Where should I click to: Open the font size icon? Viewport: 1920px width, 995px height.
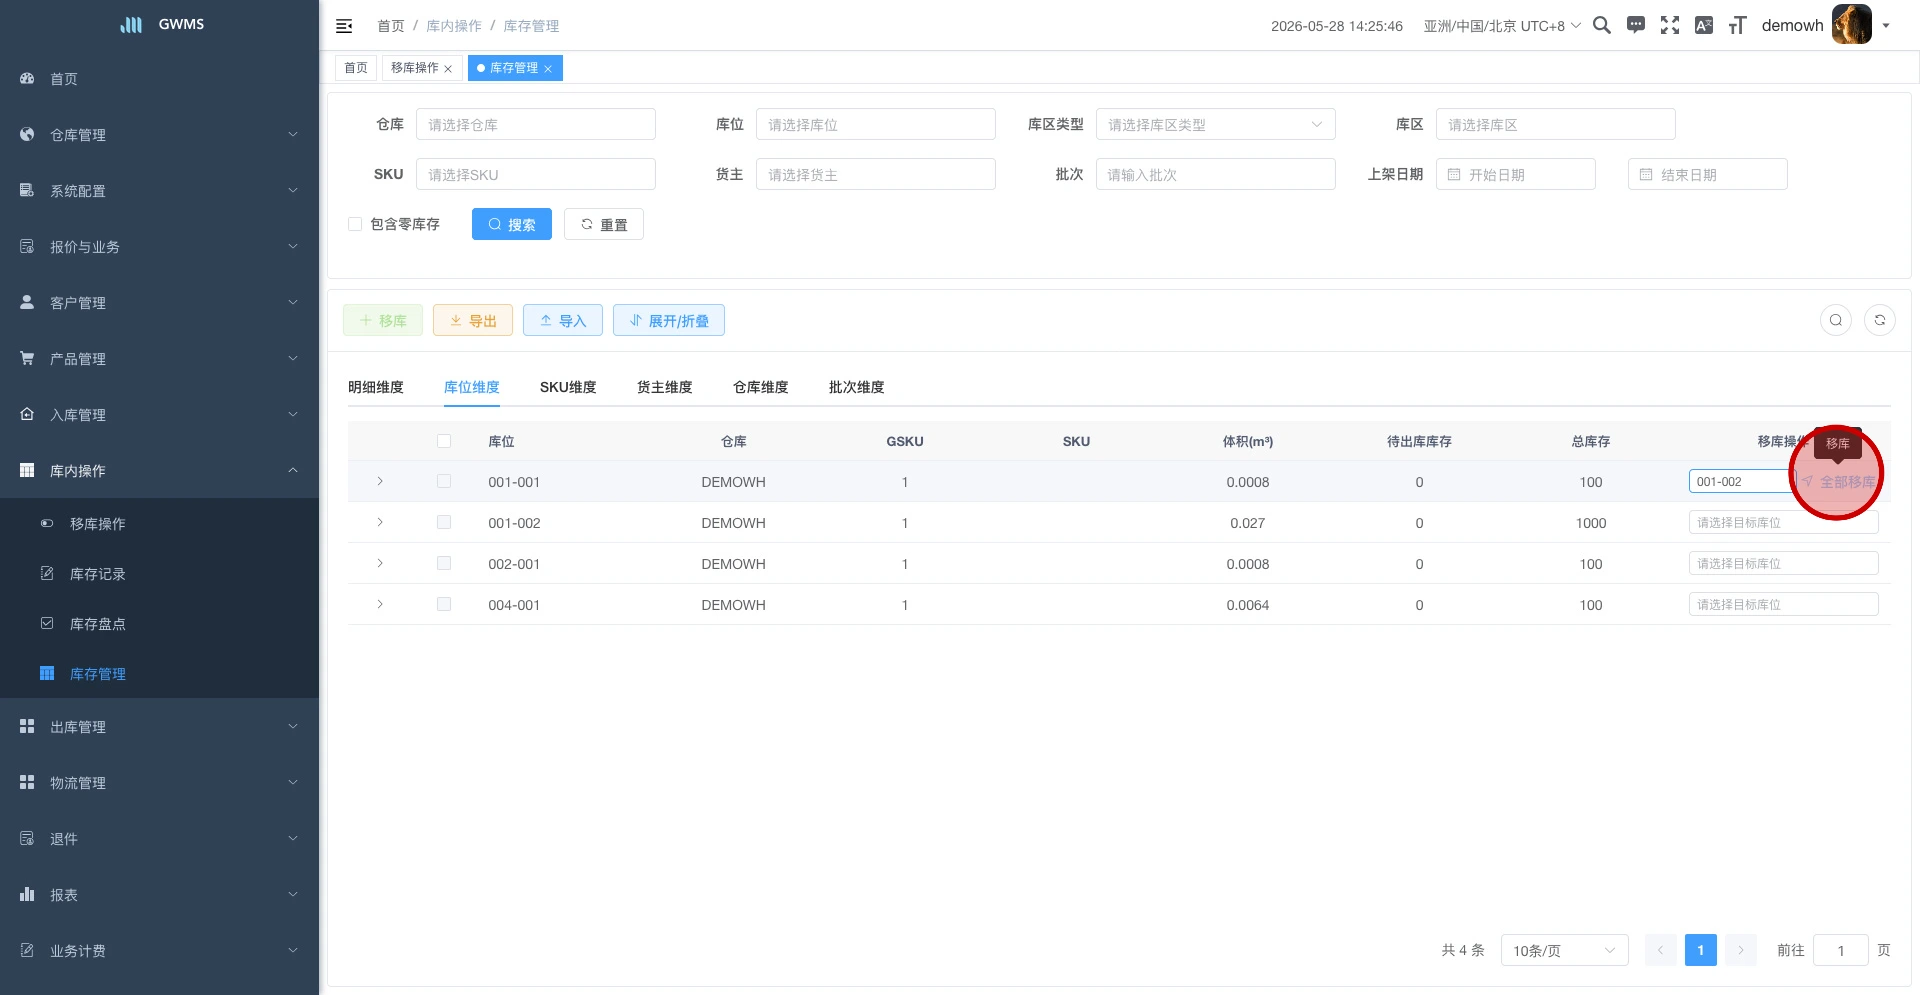pos(1738,25)
